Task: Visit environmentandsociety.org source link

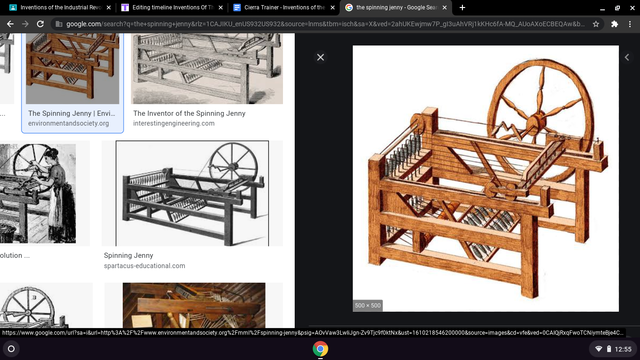Action: [x=68, y=123]
